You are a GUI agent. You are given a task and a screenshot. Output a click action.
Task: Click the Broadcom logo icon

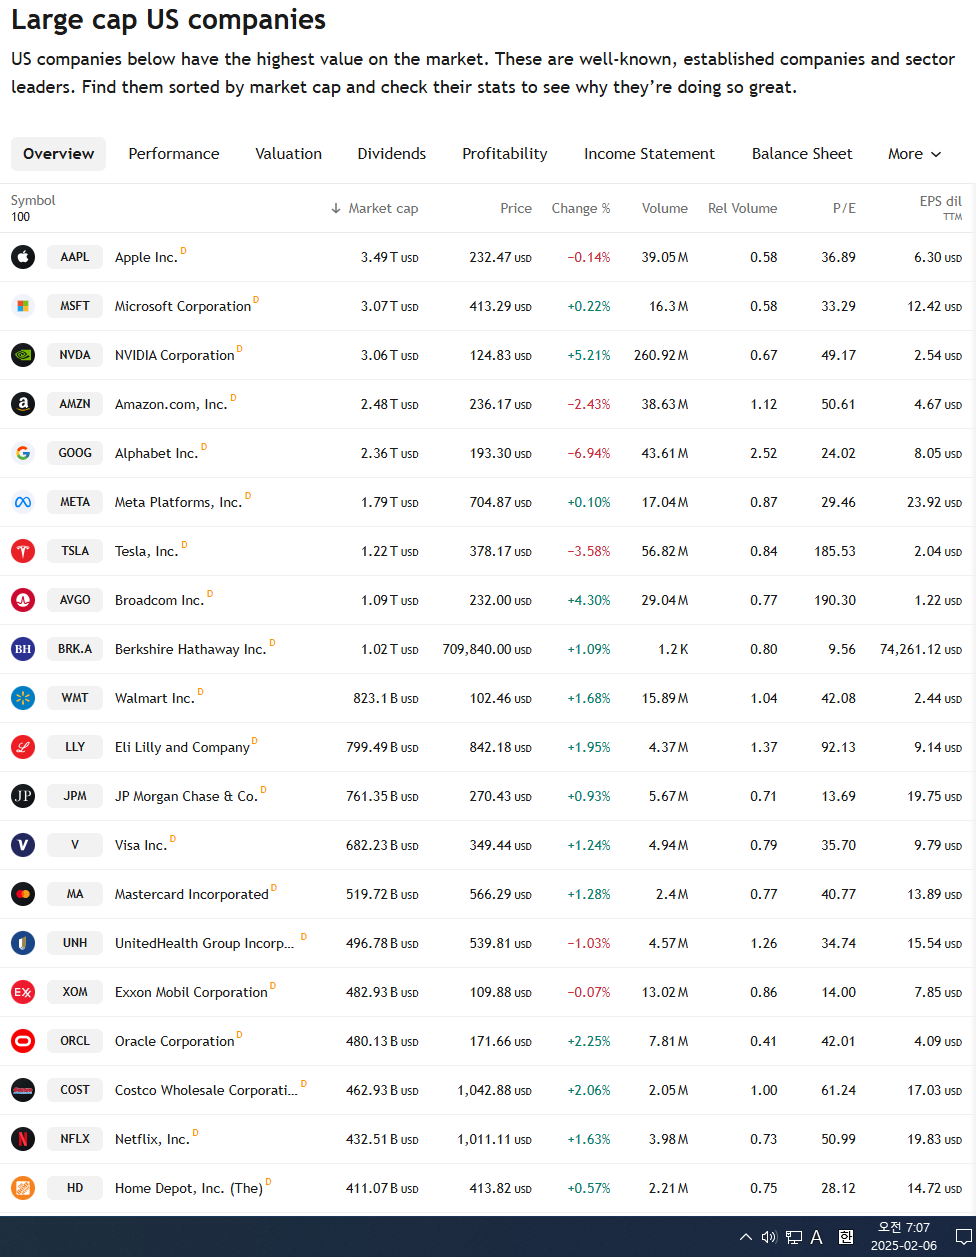(23, 600)
